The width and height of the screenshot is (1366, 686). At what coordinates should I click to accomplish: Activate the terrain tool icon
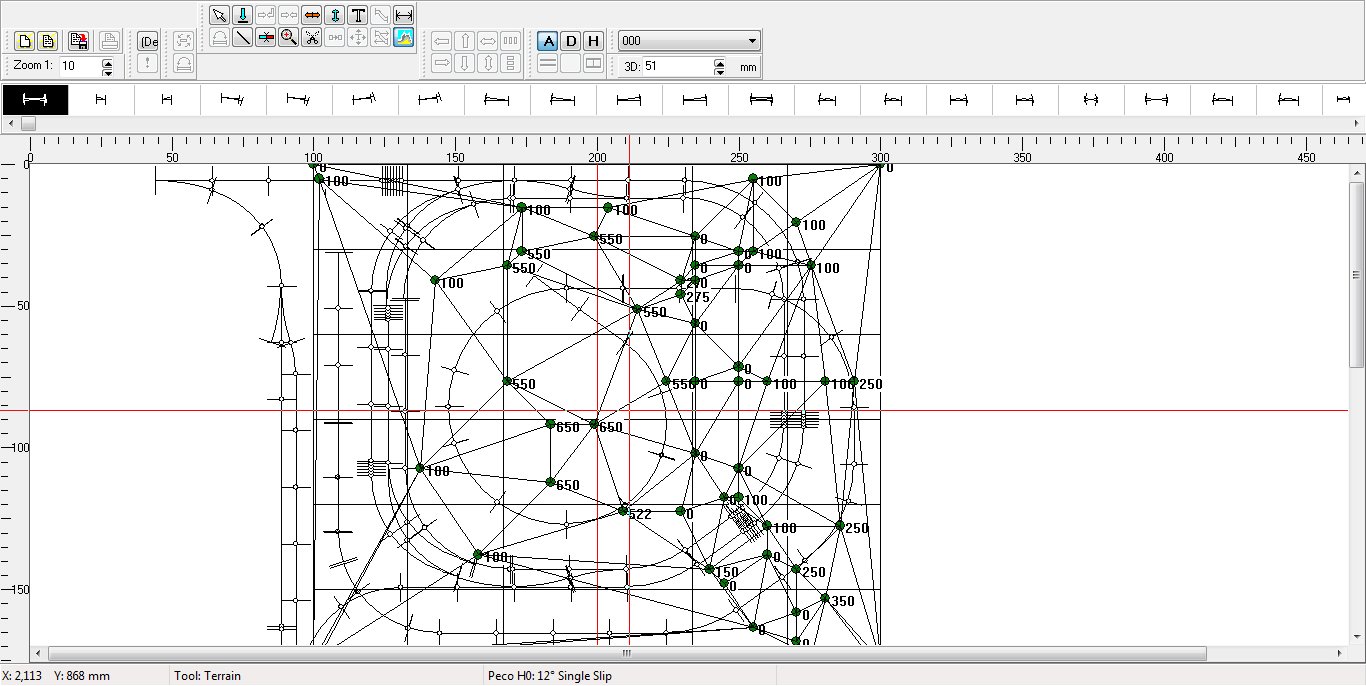403,38
